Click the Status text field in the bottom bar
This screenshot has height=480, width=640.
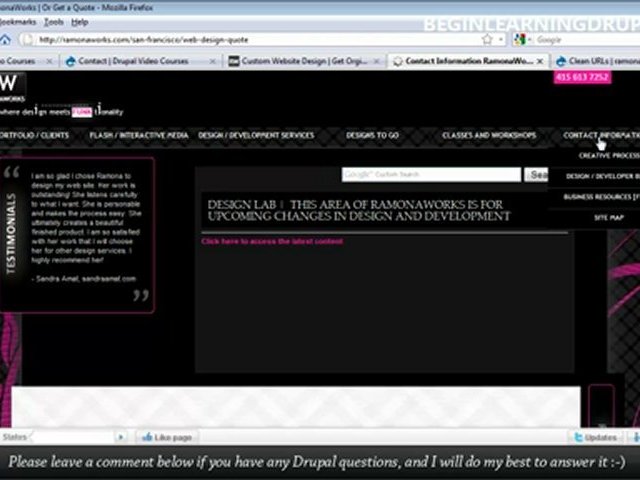(x=73, y=437)
